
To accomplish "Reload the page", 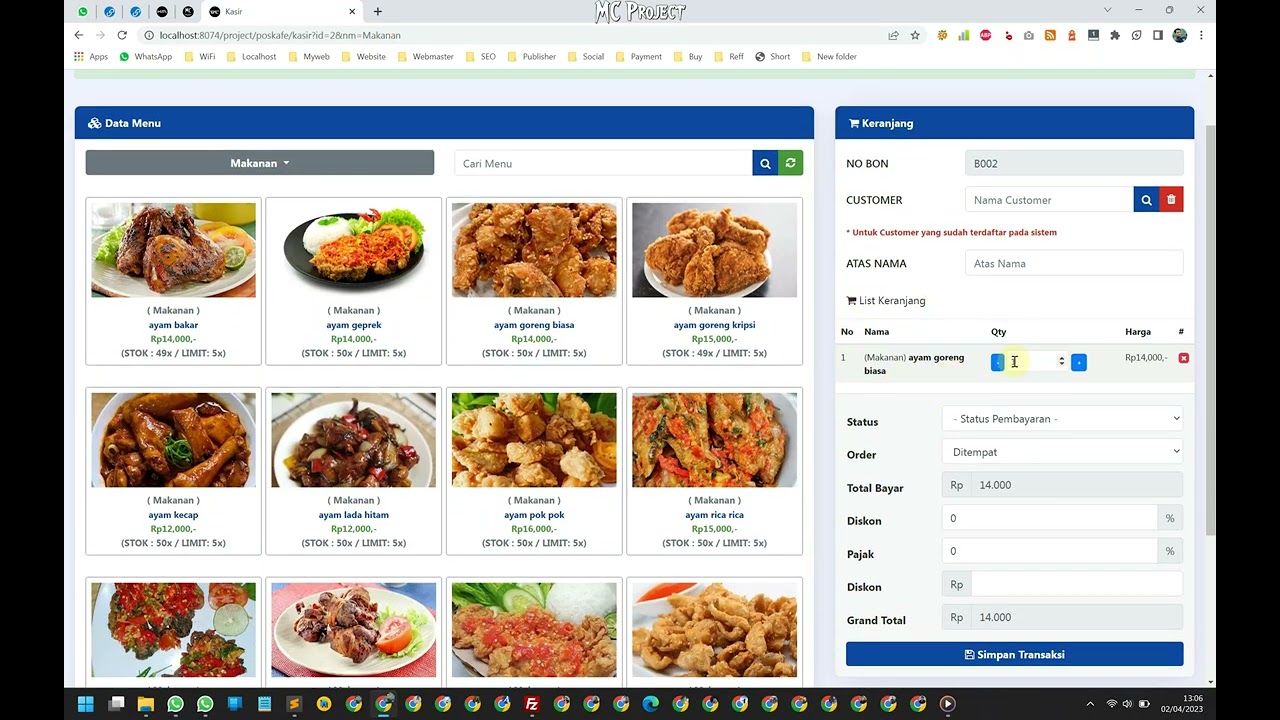I will point(122,35).
